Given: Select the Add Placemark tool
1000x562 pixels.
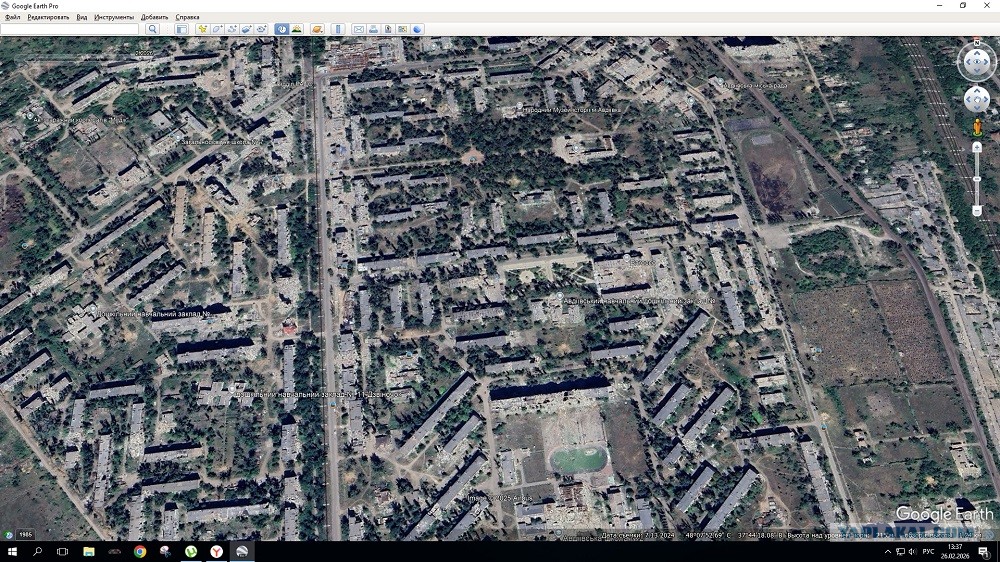Looking at the screenshot, I should 202,30.
